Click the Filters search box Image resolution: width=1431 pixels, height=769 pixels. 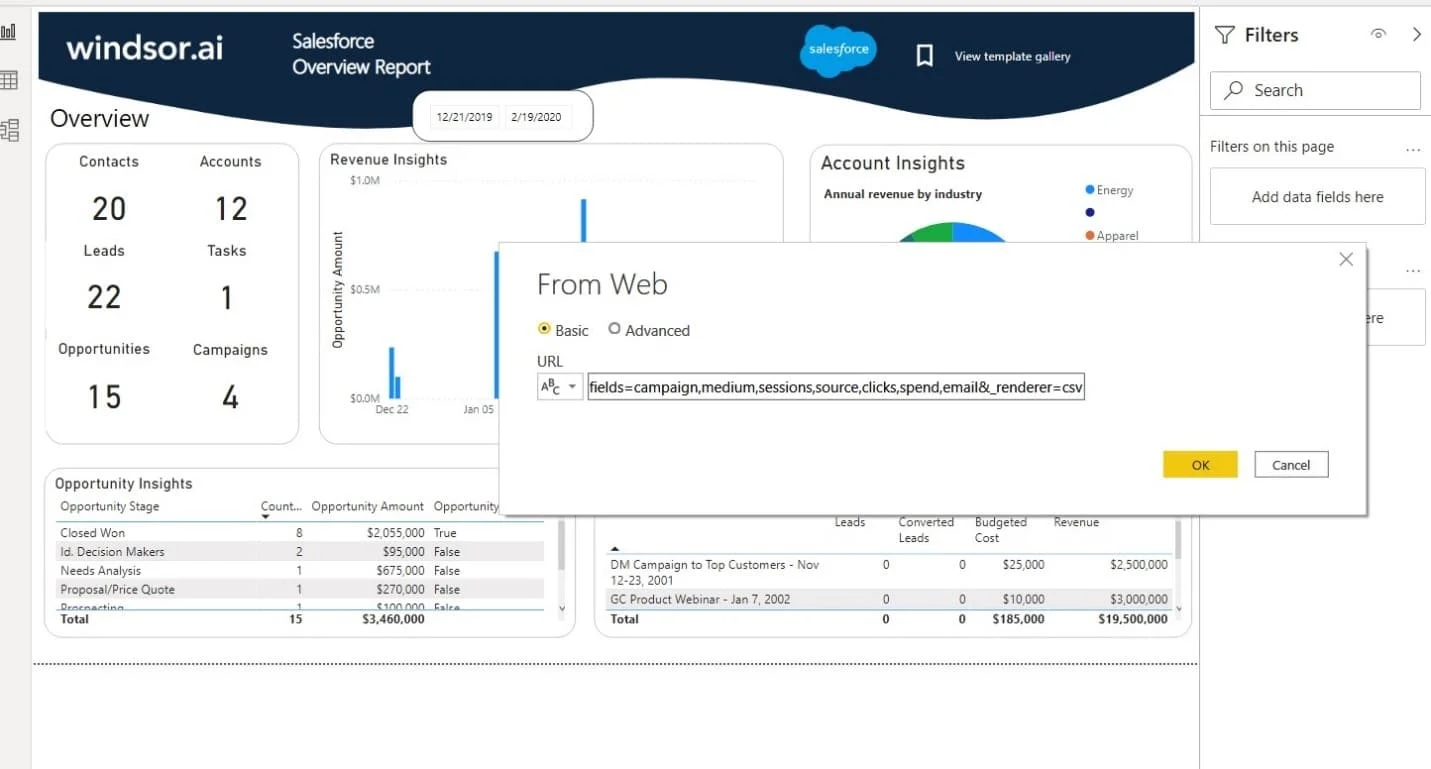pos(1315,90)
